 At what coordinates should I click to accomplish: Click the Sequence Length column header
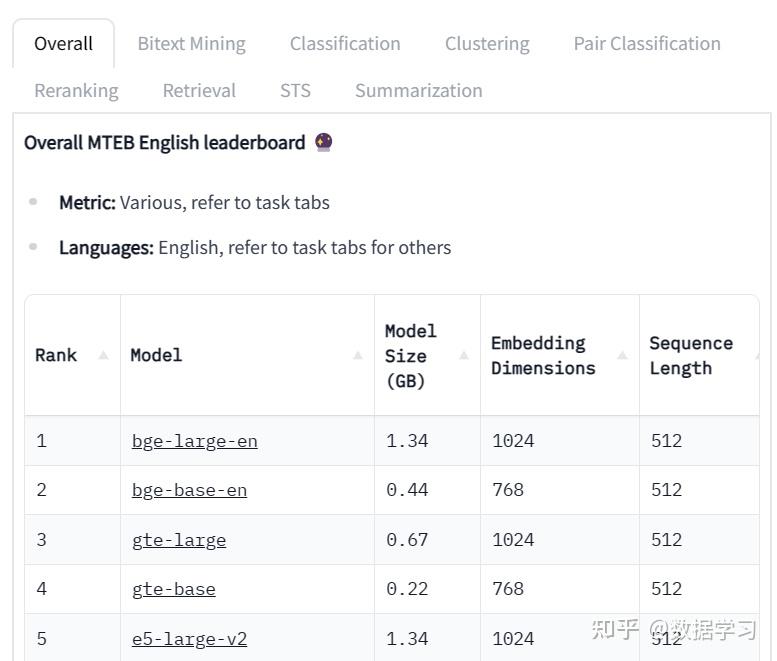691,355
